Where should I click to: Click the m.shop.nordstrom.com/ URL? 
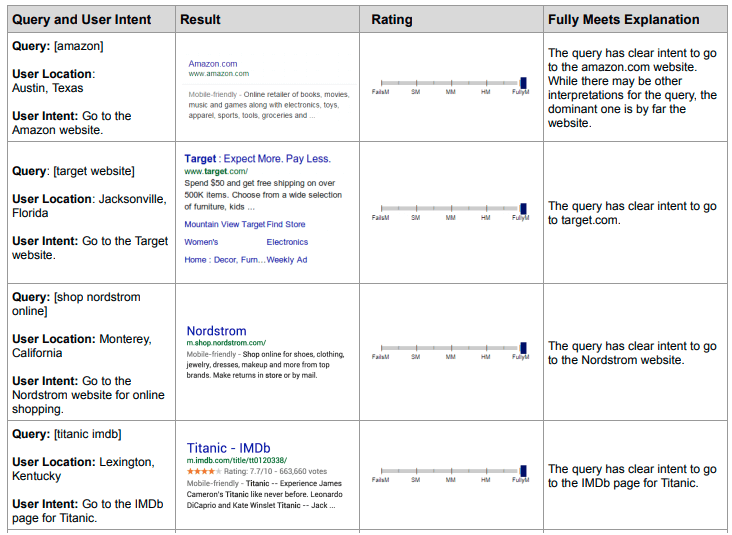pos(226,343)
